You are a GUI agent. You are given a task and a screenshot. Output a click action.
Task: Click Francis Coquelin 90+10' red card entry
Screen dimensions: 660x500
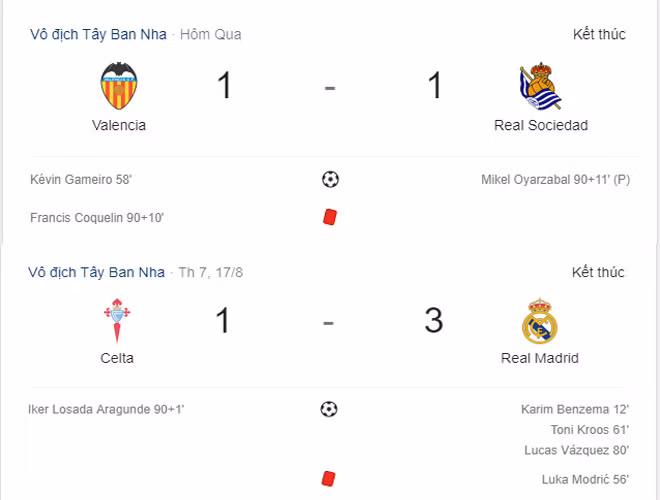coord(97,217)
